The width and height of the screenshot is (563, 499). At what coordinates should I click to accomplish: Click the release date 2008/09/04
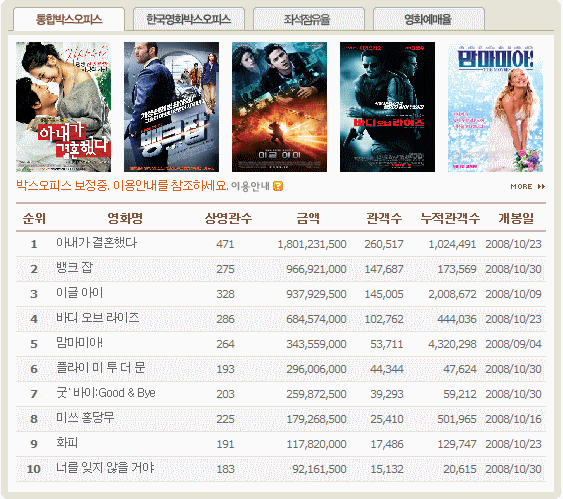[x=513, y=344]
